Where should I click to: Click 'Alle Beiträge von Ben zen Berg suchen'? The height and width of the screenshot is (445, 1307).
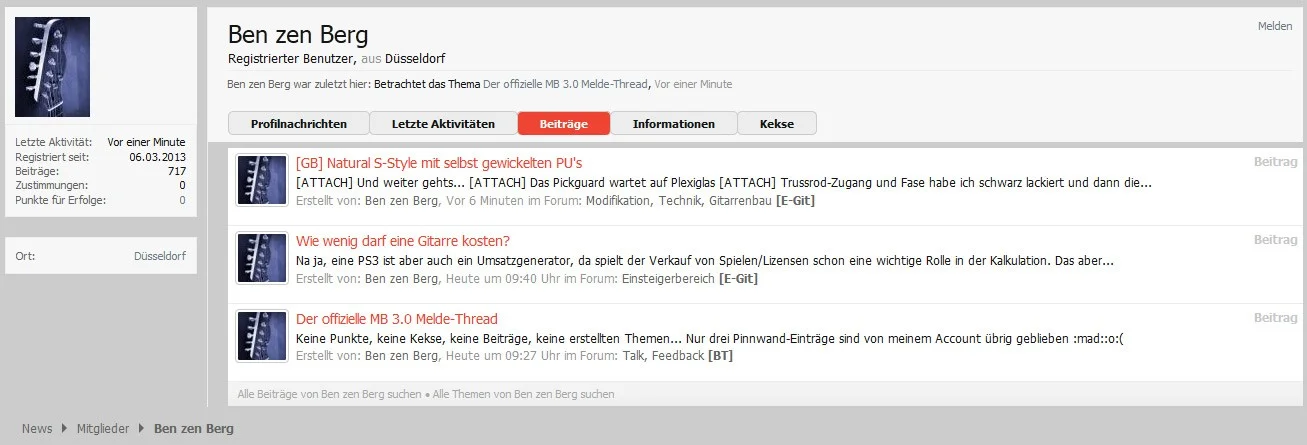tap(329, 394)
